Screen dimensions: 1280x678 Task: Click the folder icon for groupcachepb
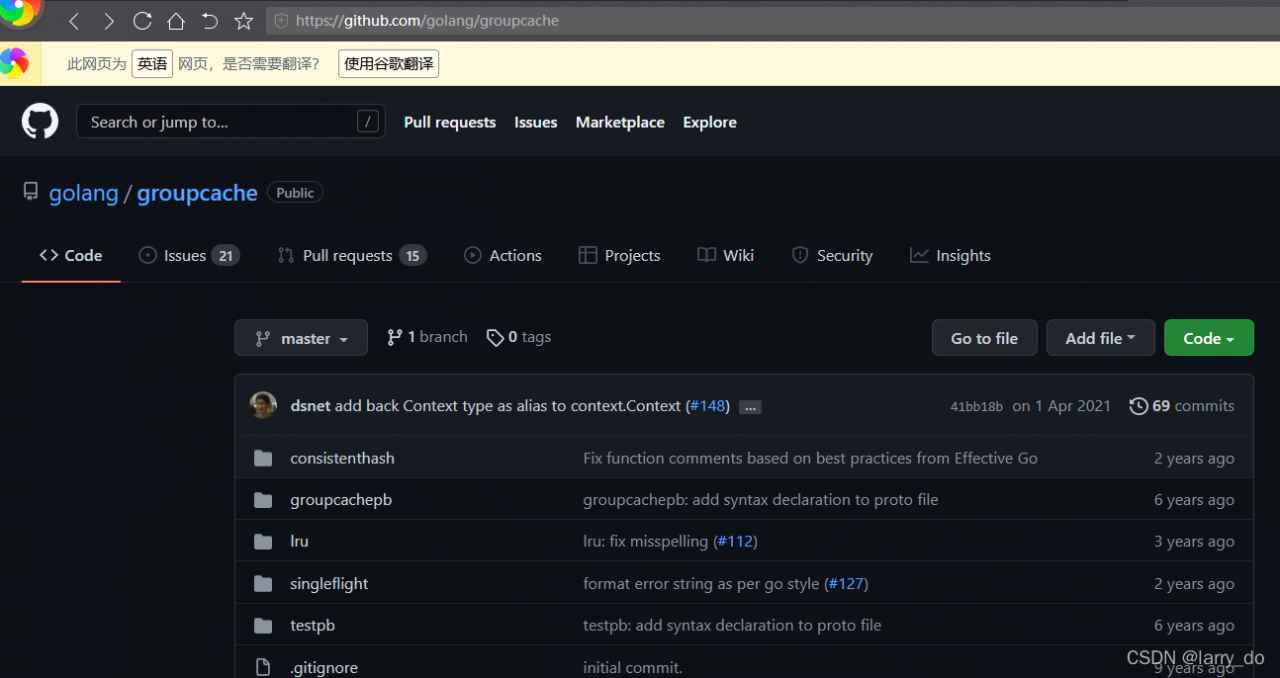pos(263,500)
